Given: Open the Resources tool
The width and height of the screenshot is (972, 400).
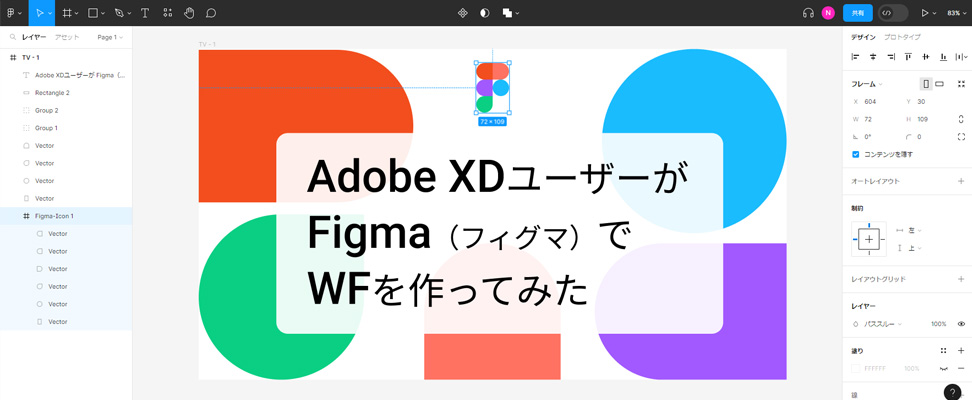Looking at the screenshot, I should click(x=167, y=12).
